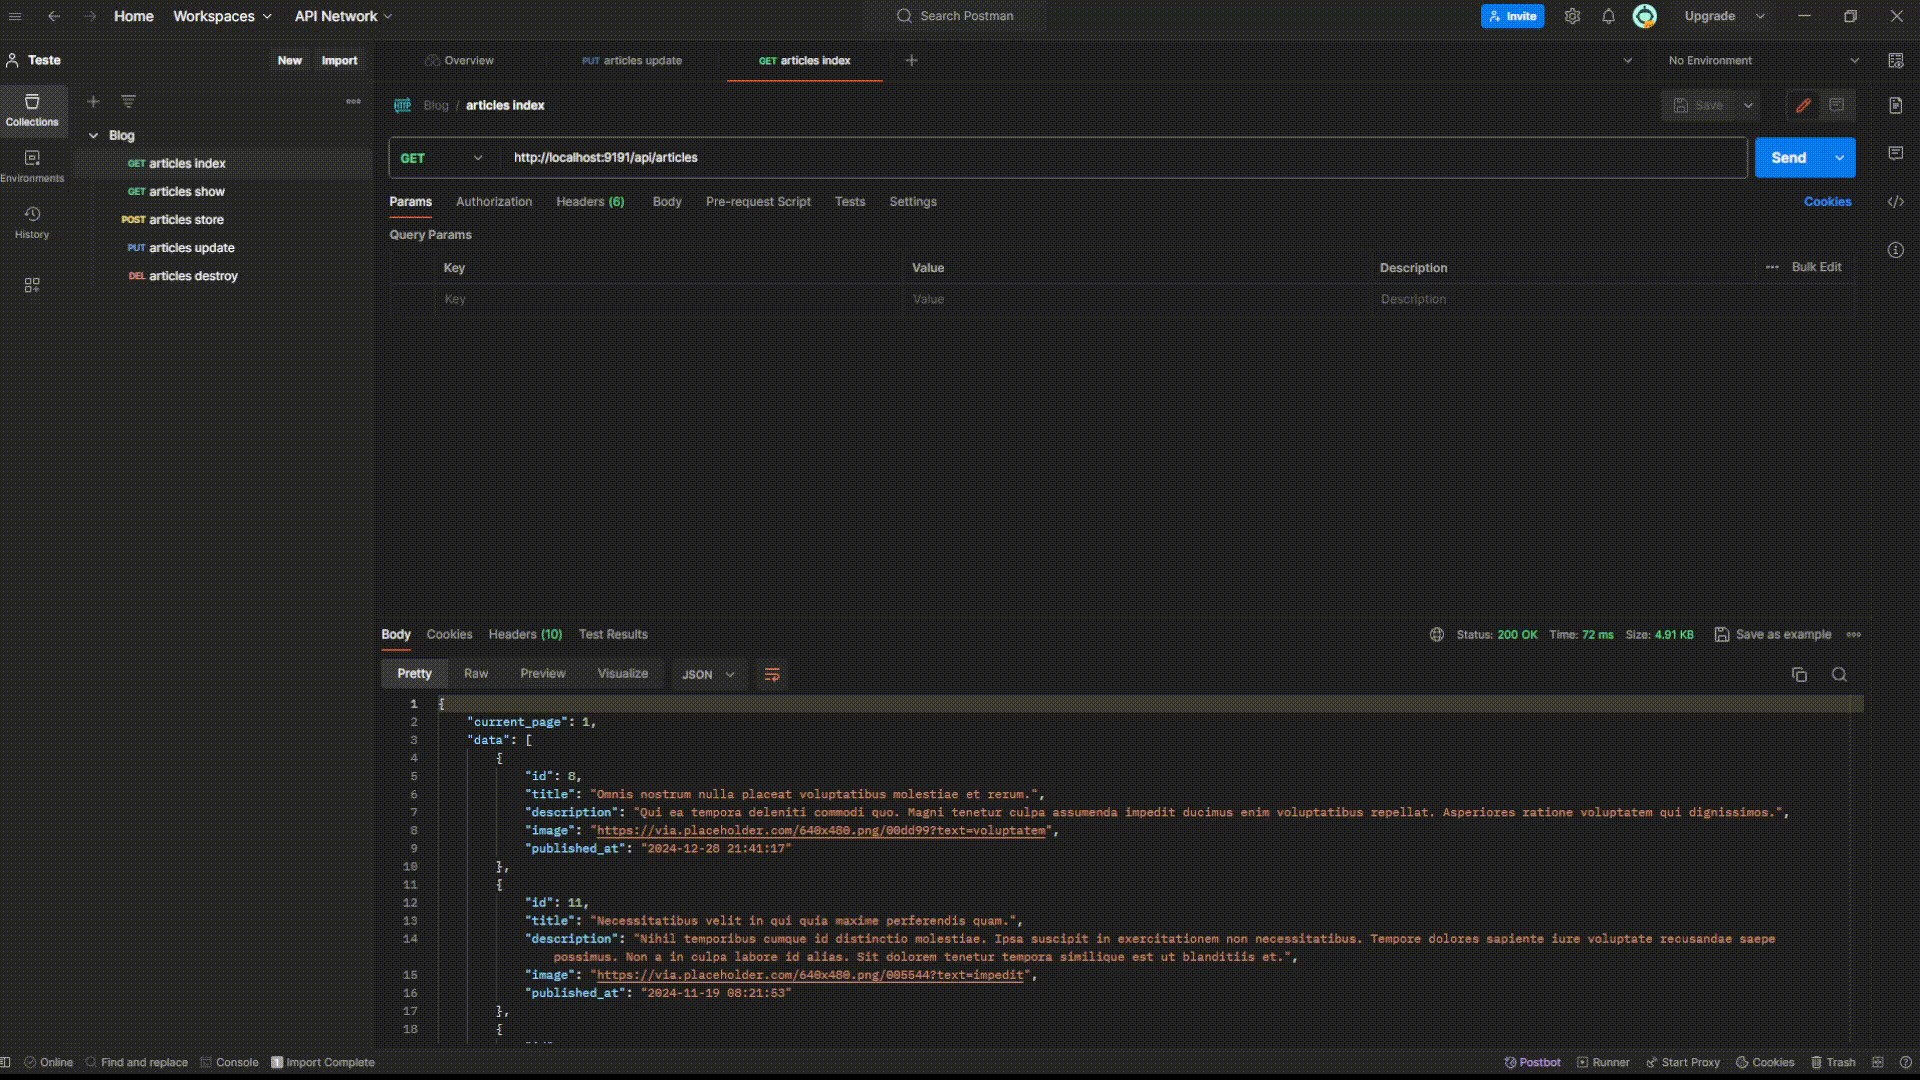Select articles destroy request in sidebar
The image size is (1920, 1080).
193,276
